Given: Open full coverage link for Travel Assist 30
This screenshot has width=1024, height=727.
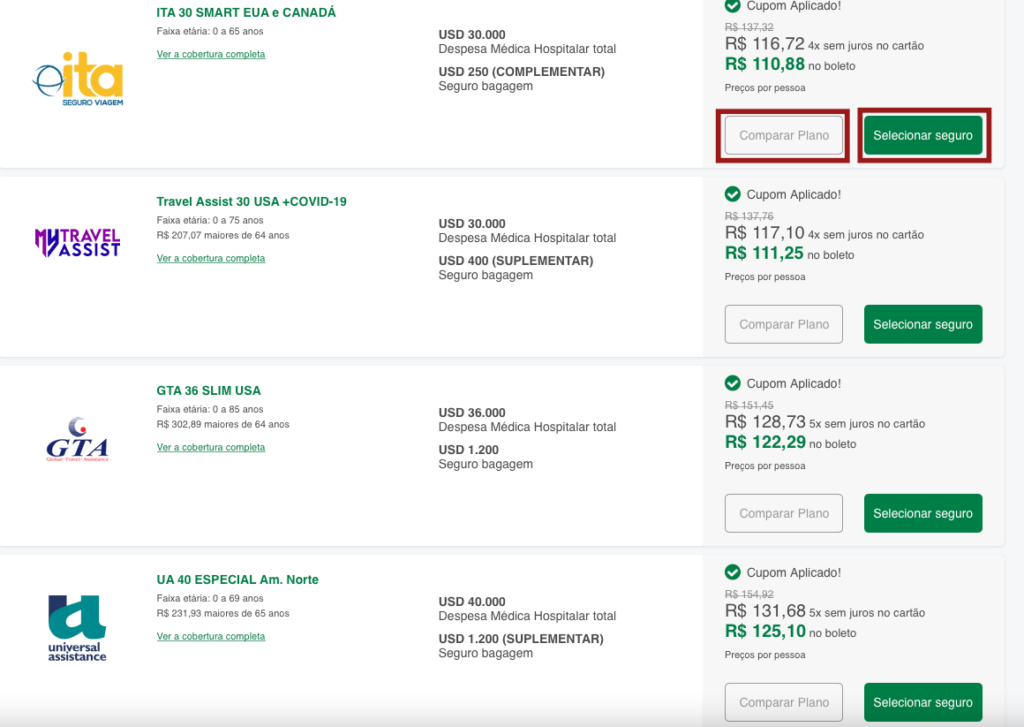Looking at the screenshot, I should [x=211, y=258].
